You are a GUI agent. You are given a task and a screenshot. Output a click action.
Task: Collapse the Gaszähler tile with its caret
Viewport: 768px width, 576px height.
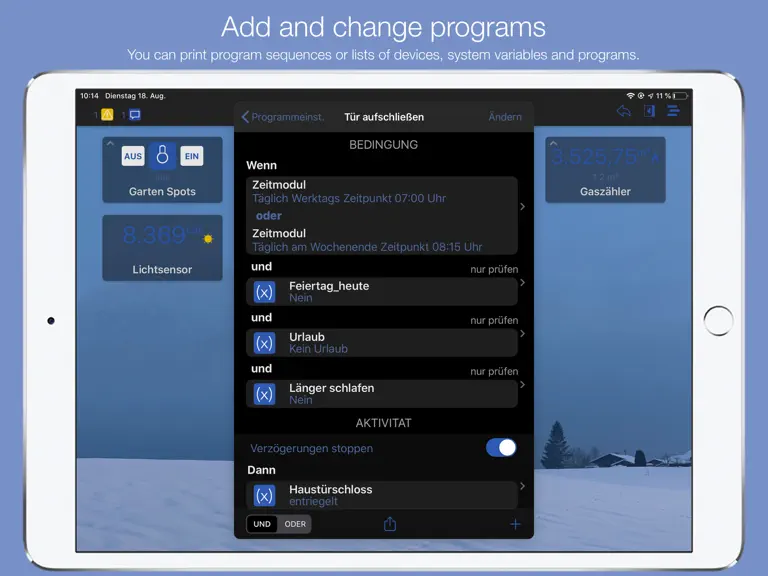click(553, 144)
